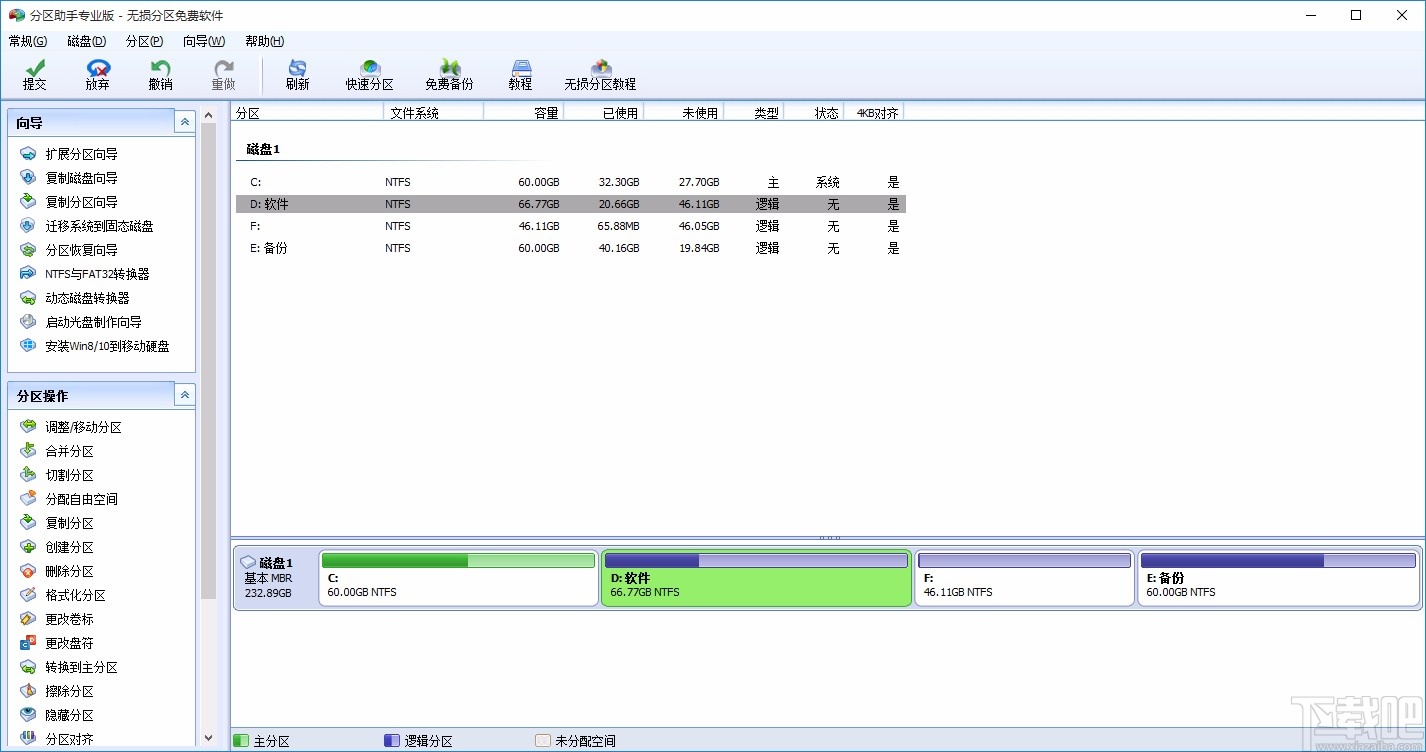Image resolution: width=1426 pixels, height=752 pixels.
Task: Click the D: 软件 66.77GB block
Action: click(756, 578)
